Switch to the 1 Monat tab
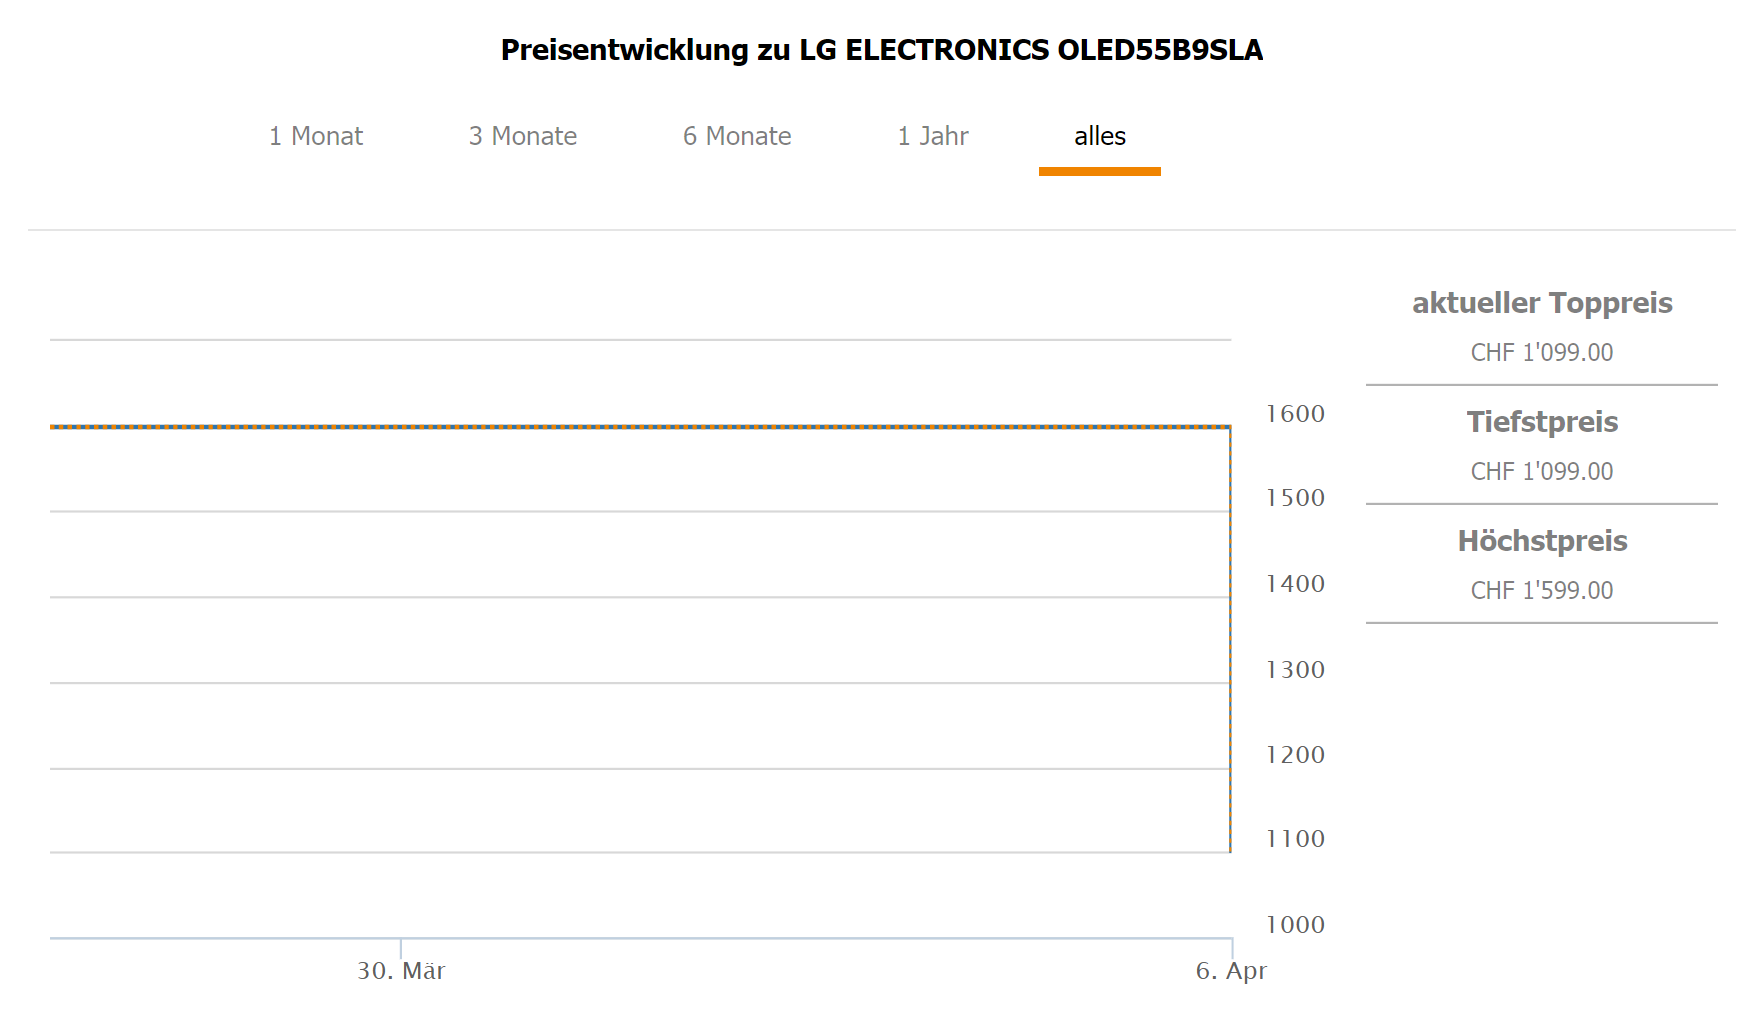 315,136
